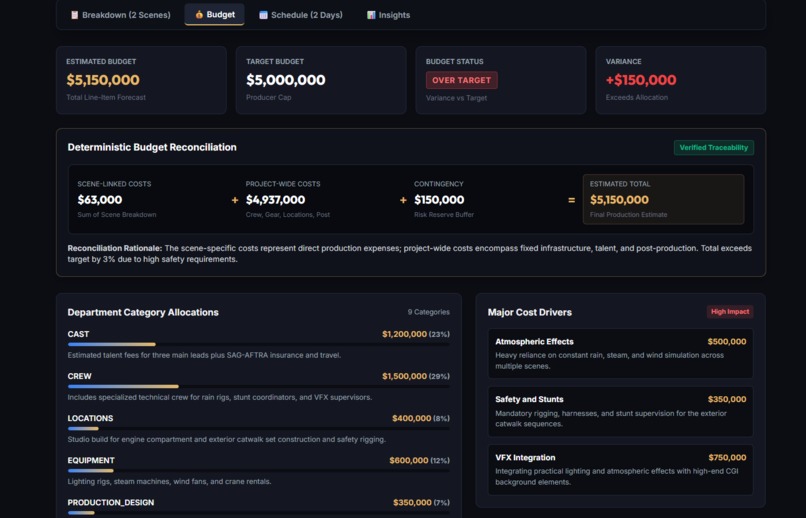806x518 pixels.
Task: Click the LOCATIONS category label
Action: pyautogui.click(x=90, y=418)
